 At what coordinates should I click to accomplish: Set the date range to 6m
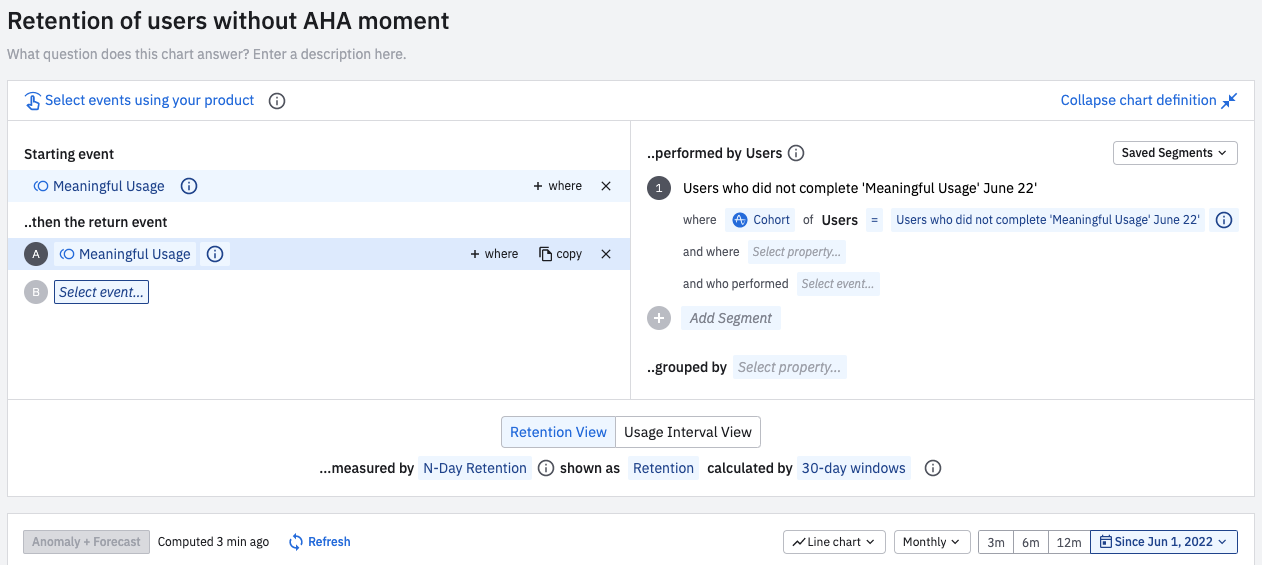pyautogui.click(x=1030, y=542)
